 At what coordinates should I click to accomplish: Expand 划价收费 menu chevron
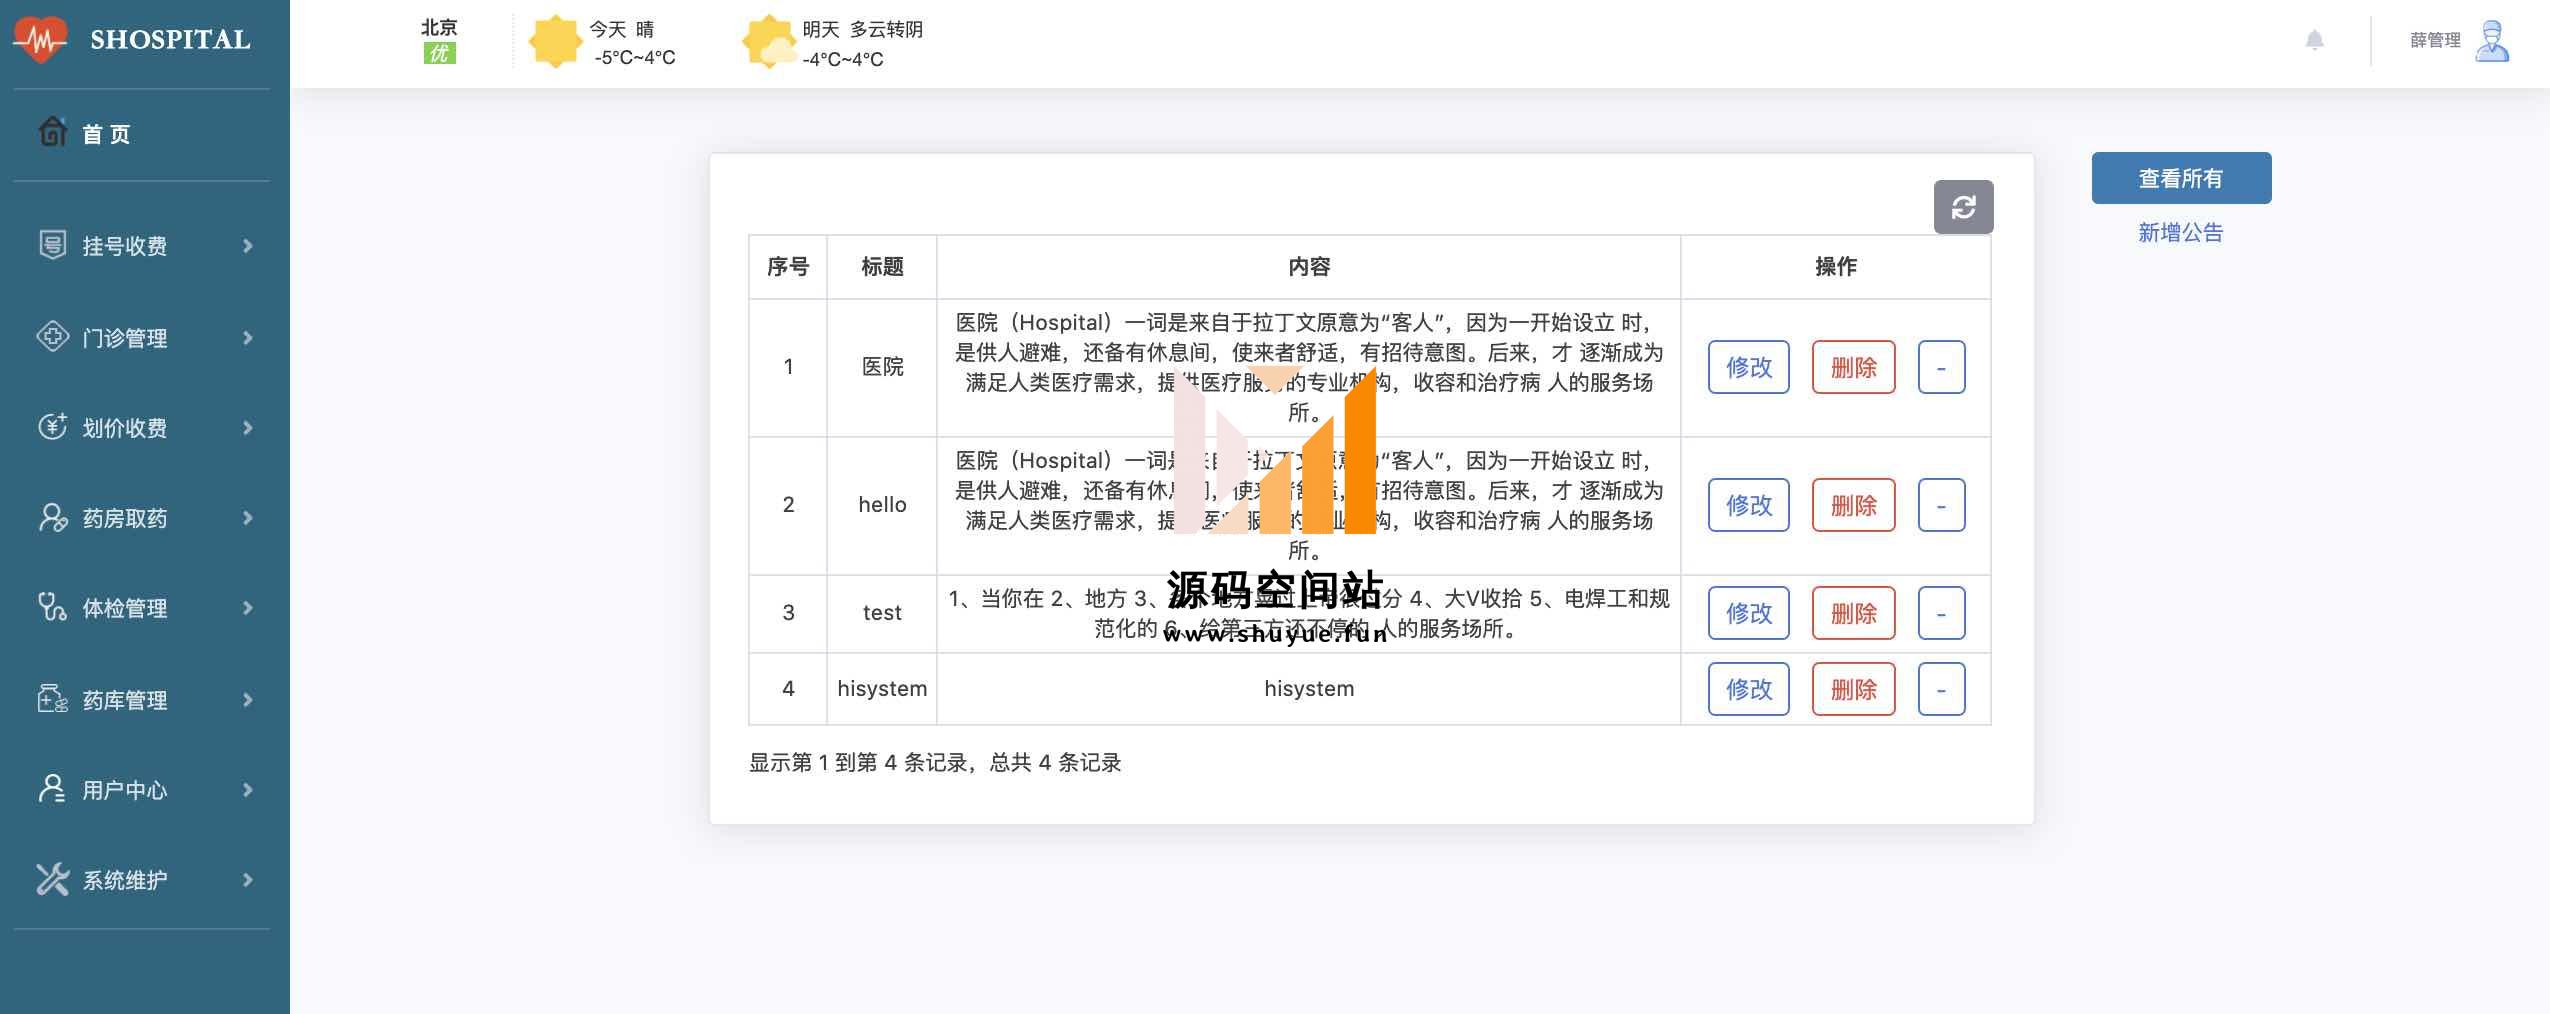(x=248, y=427)
